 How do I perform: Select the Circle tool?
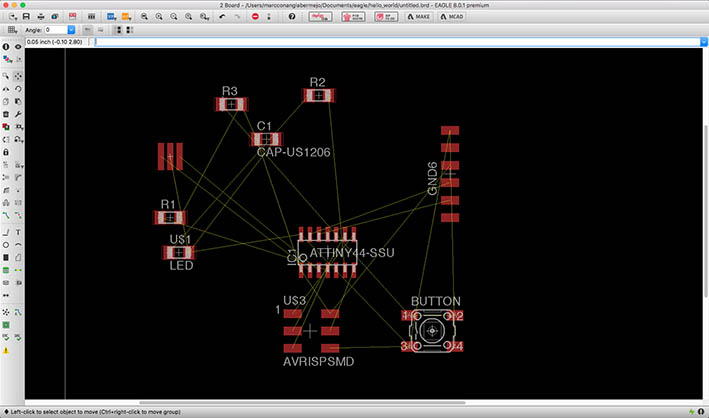(6, 245)
